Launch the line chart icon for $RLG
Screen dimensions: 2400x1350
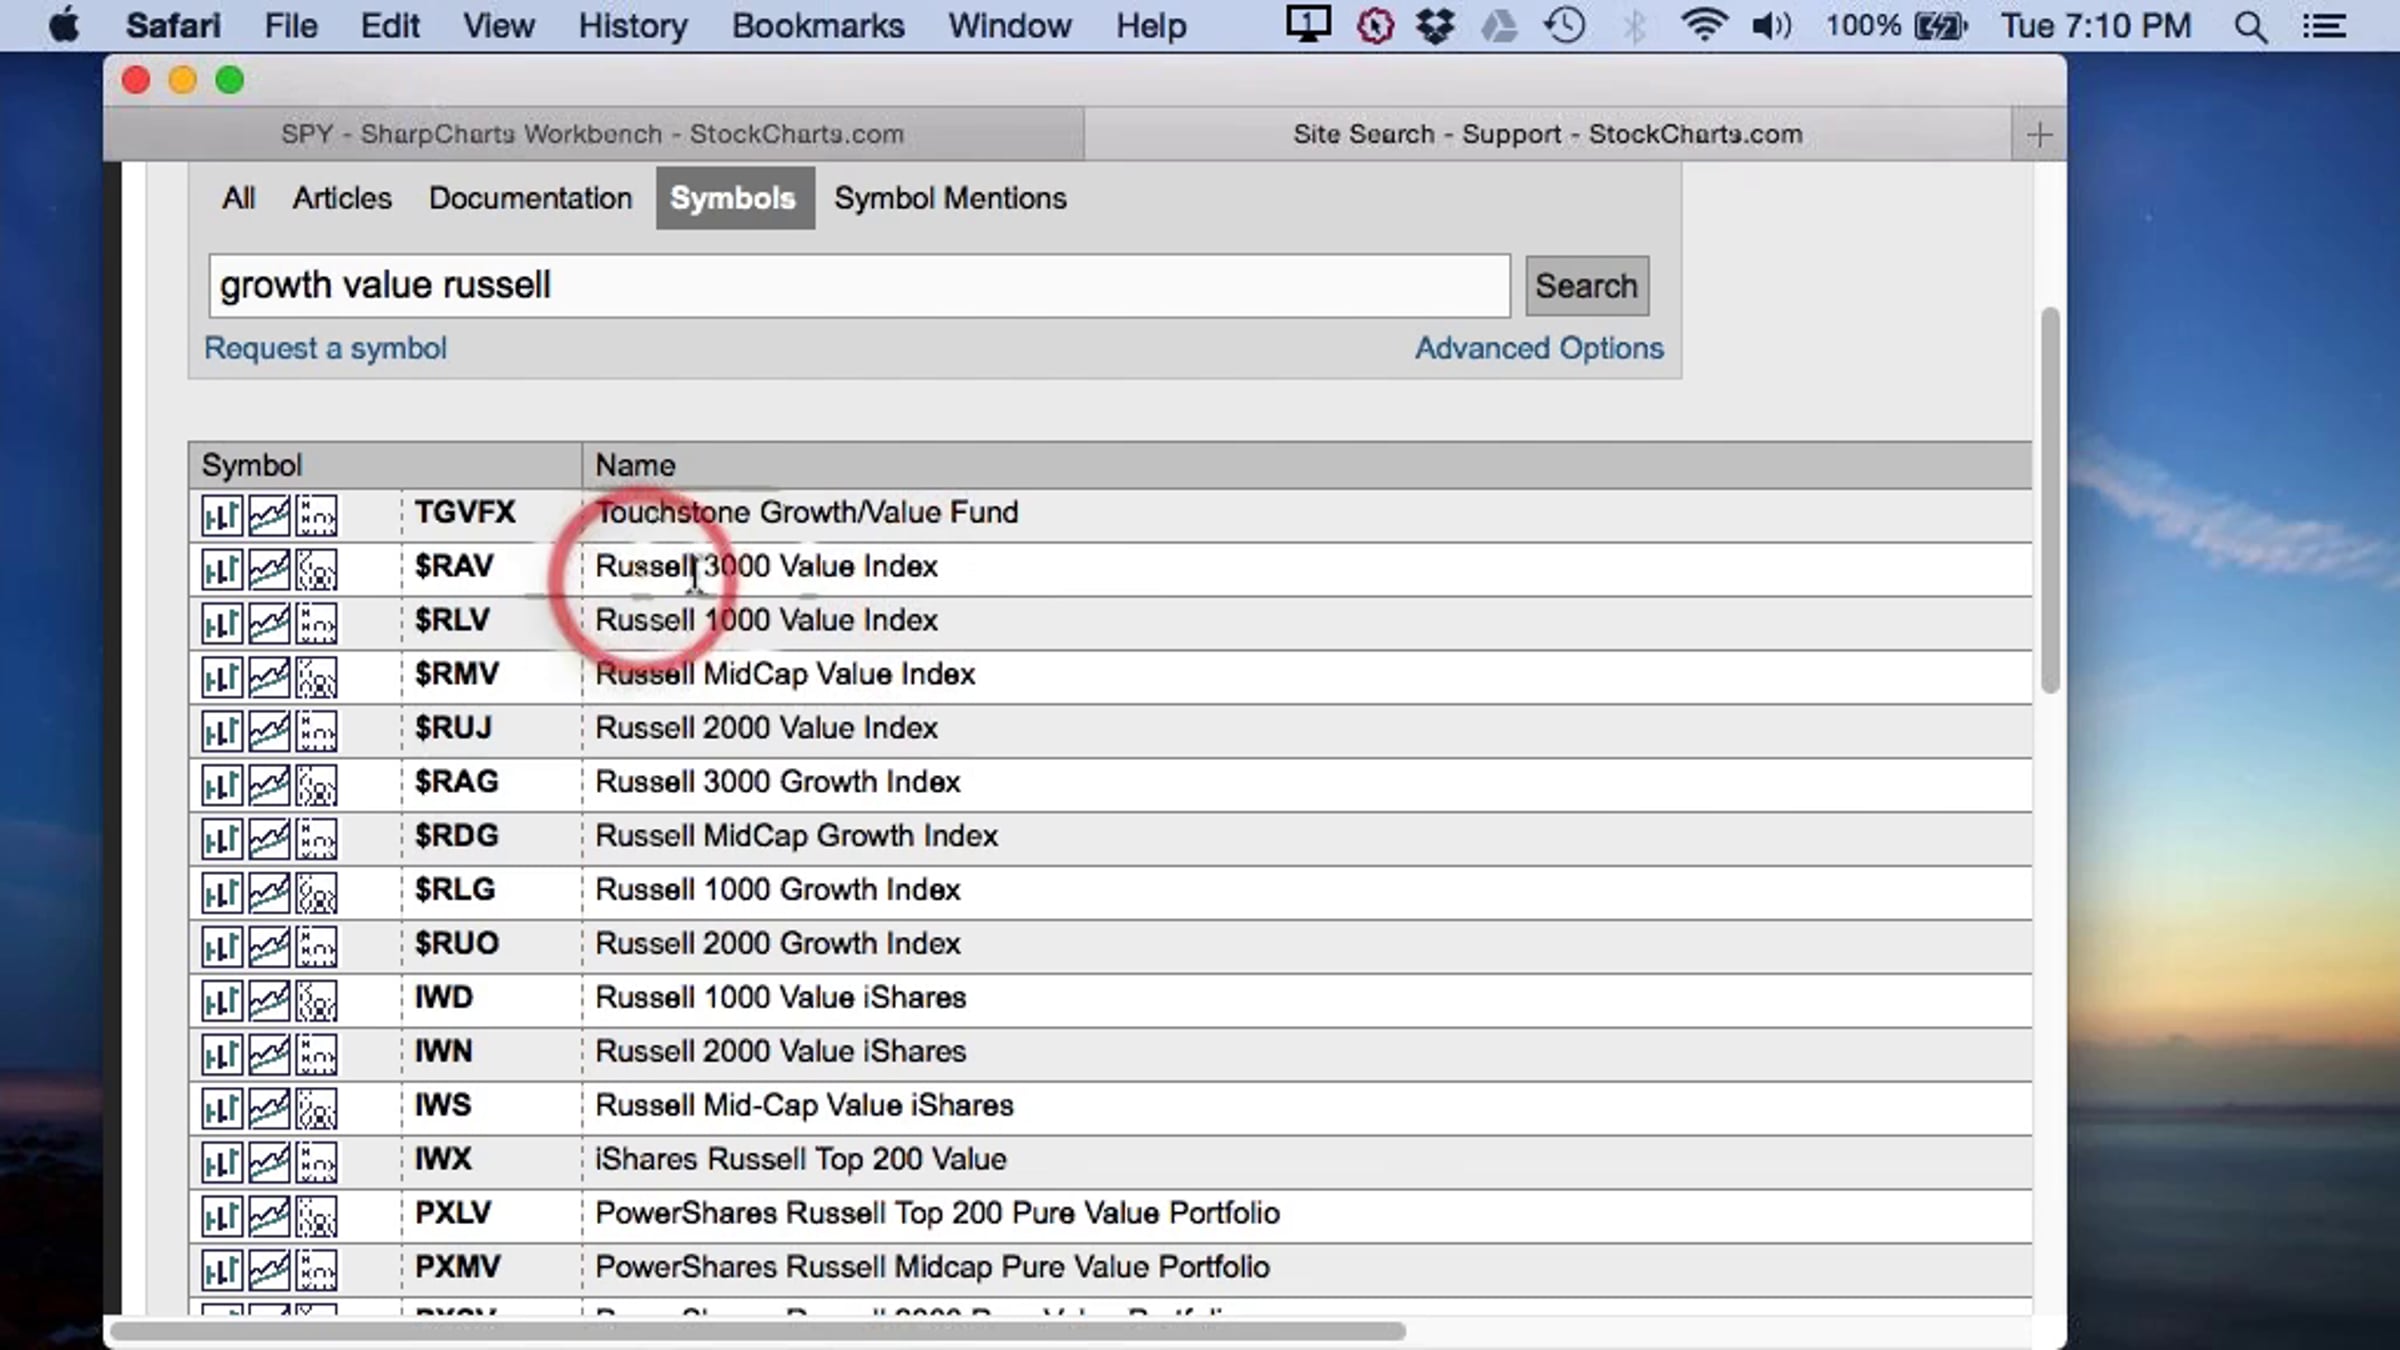269,894
